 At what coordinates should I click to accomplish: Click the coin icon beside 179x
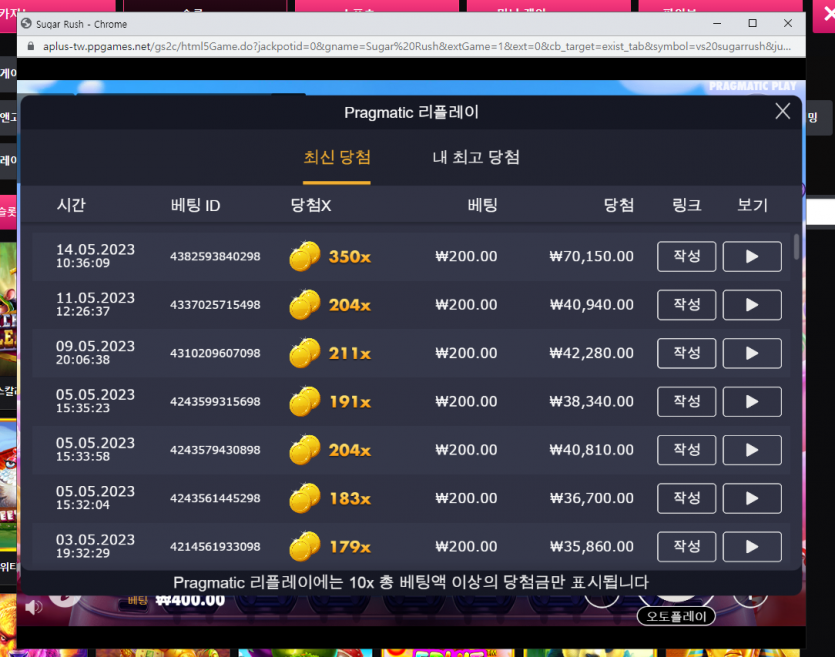(305, 547)
